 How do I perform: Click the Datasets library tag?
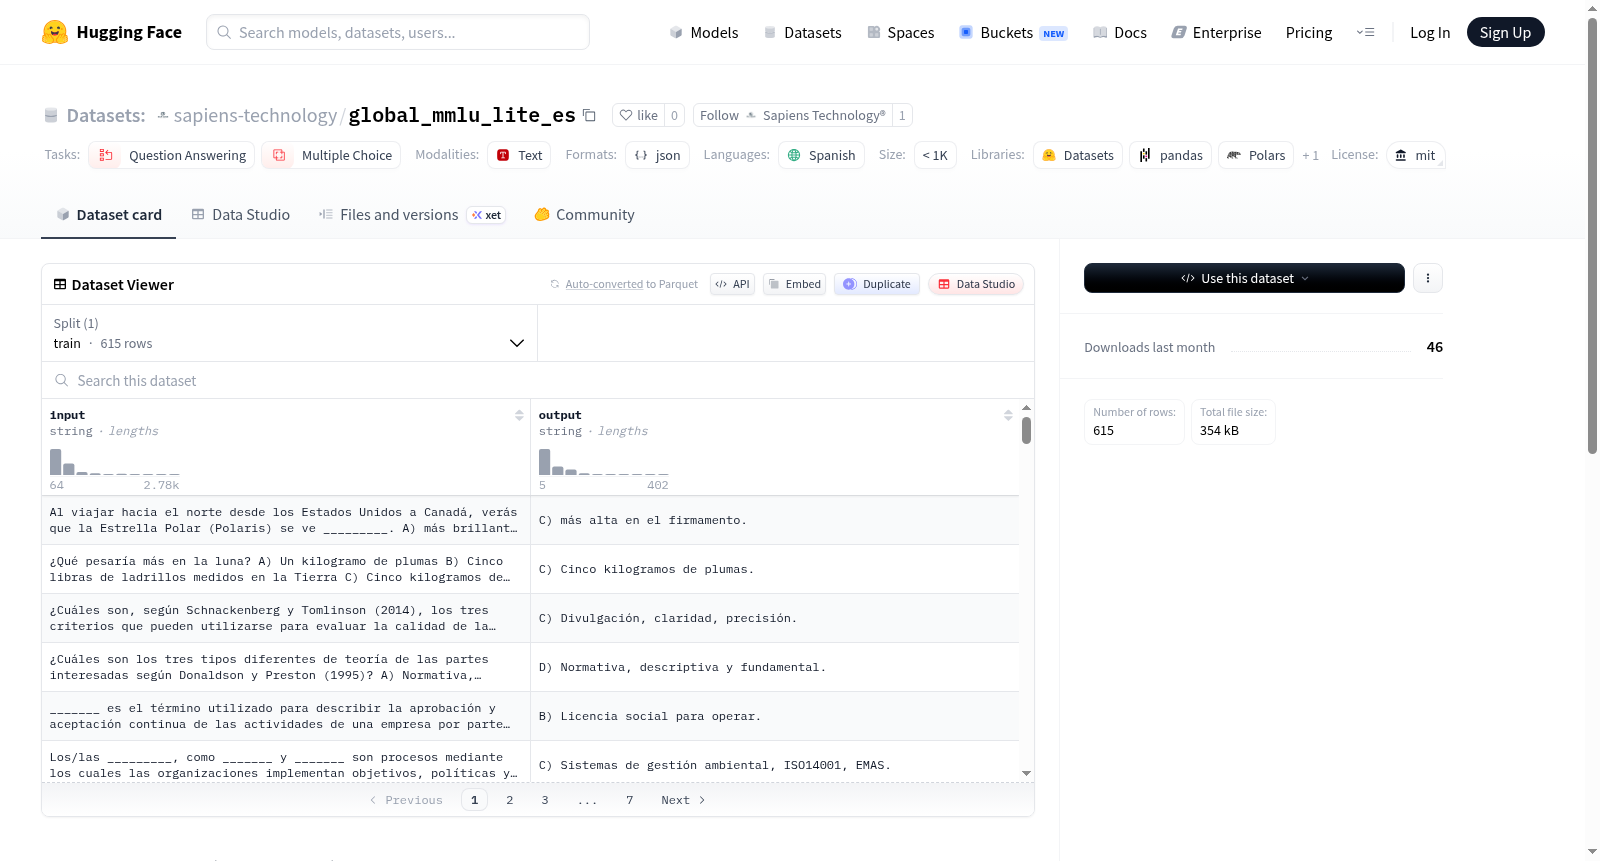click(1078, 155)
